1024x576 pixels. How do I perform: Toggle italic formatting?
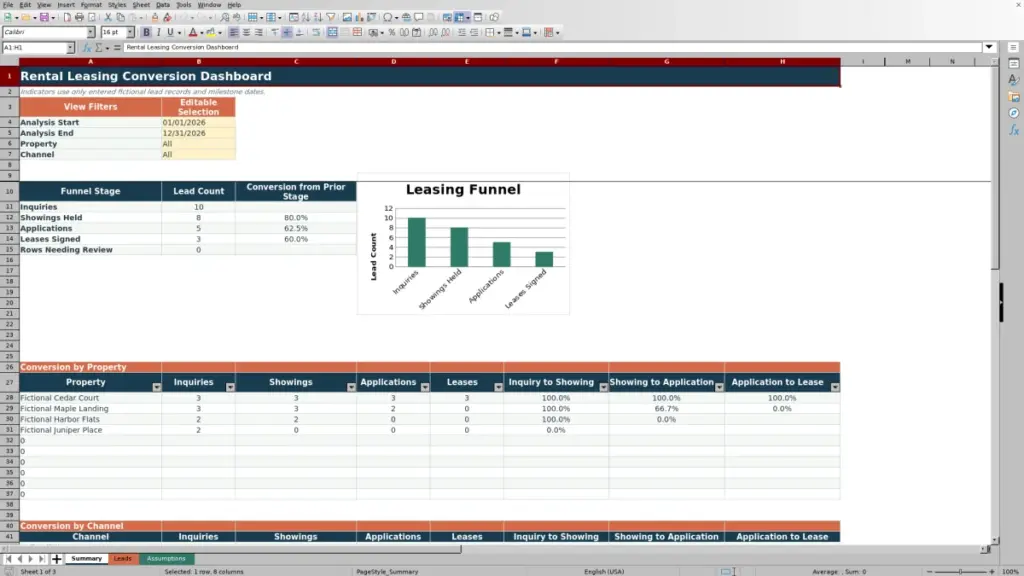point(158,32)
